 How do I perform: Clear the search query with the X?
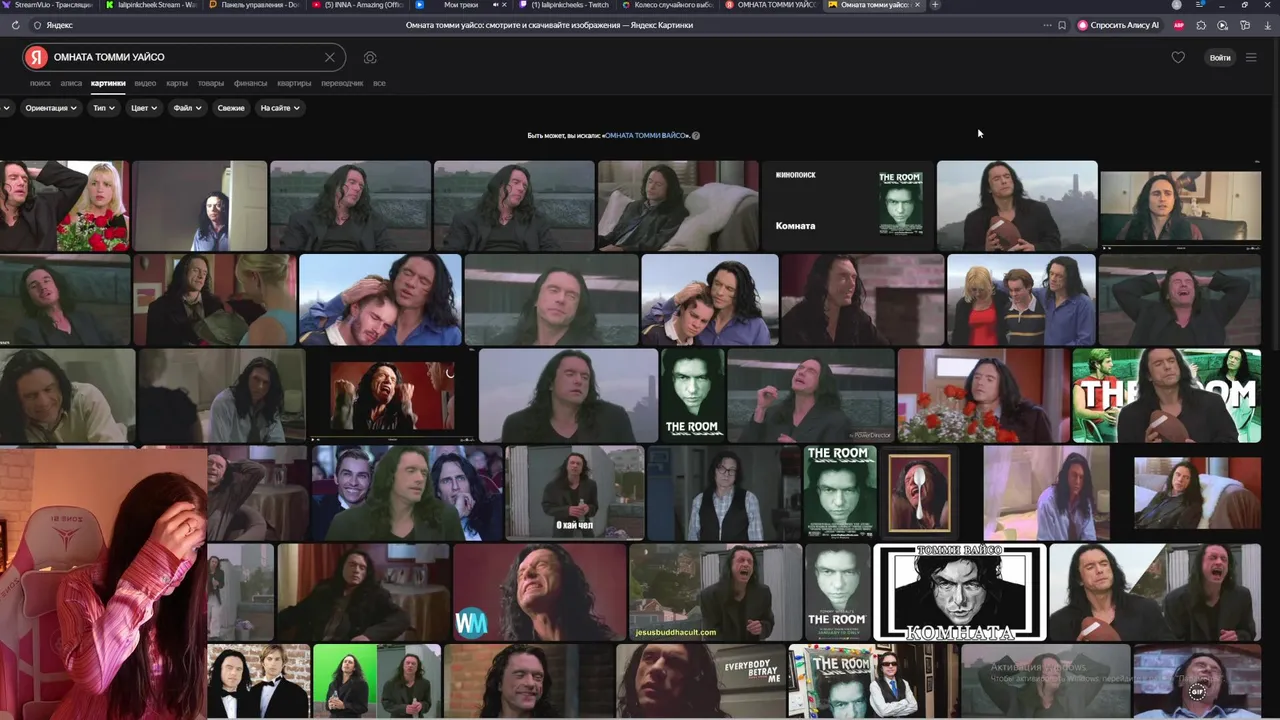point(329,57)
